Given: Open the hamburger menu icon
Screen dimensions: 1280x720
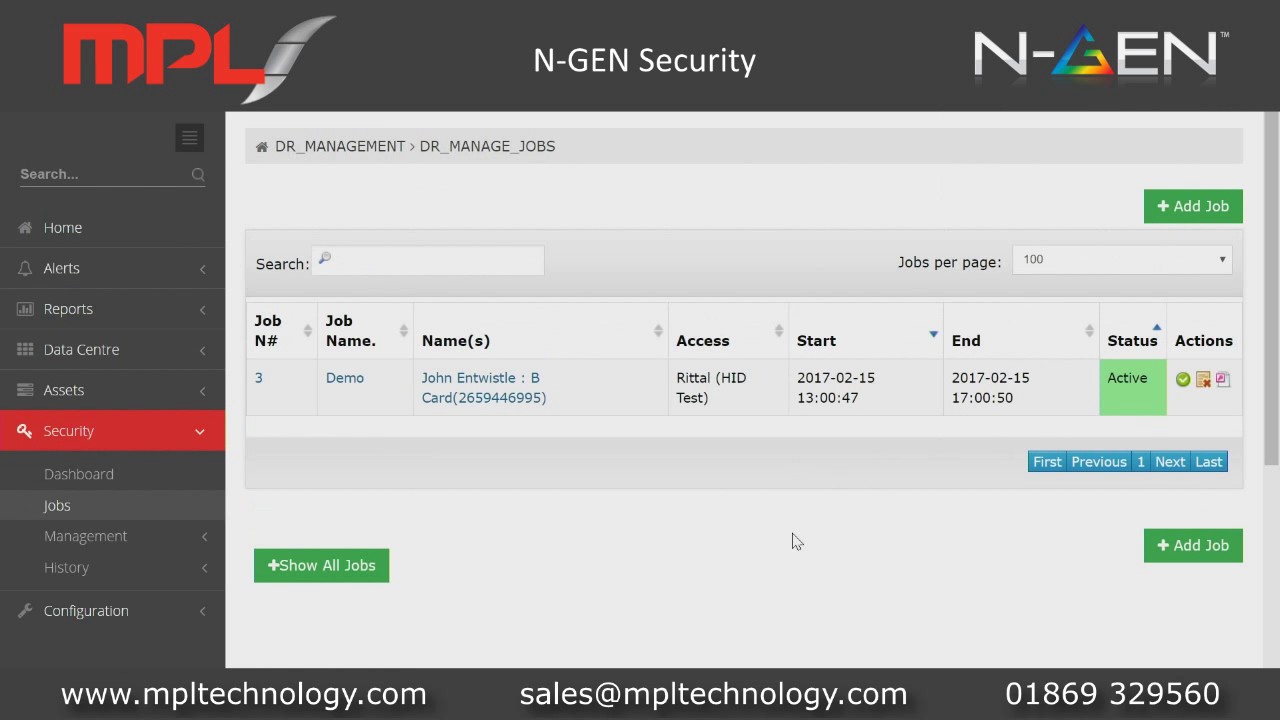Looking at the screenshot, I should pos(189,137).
